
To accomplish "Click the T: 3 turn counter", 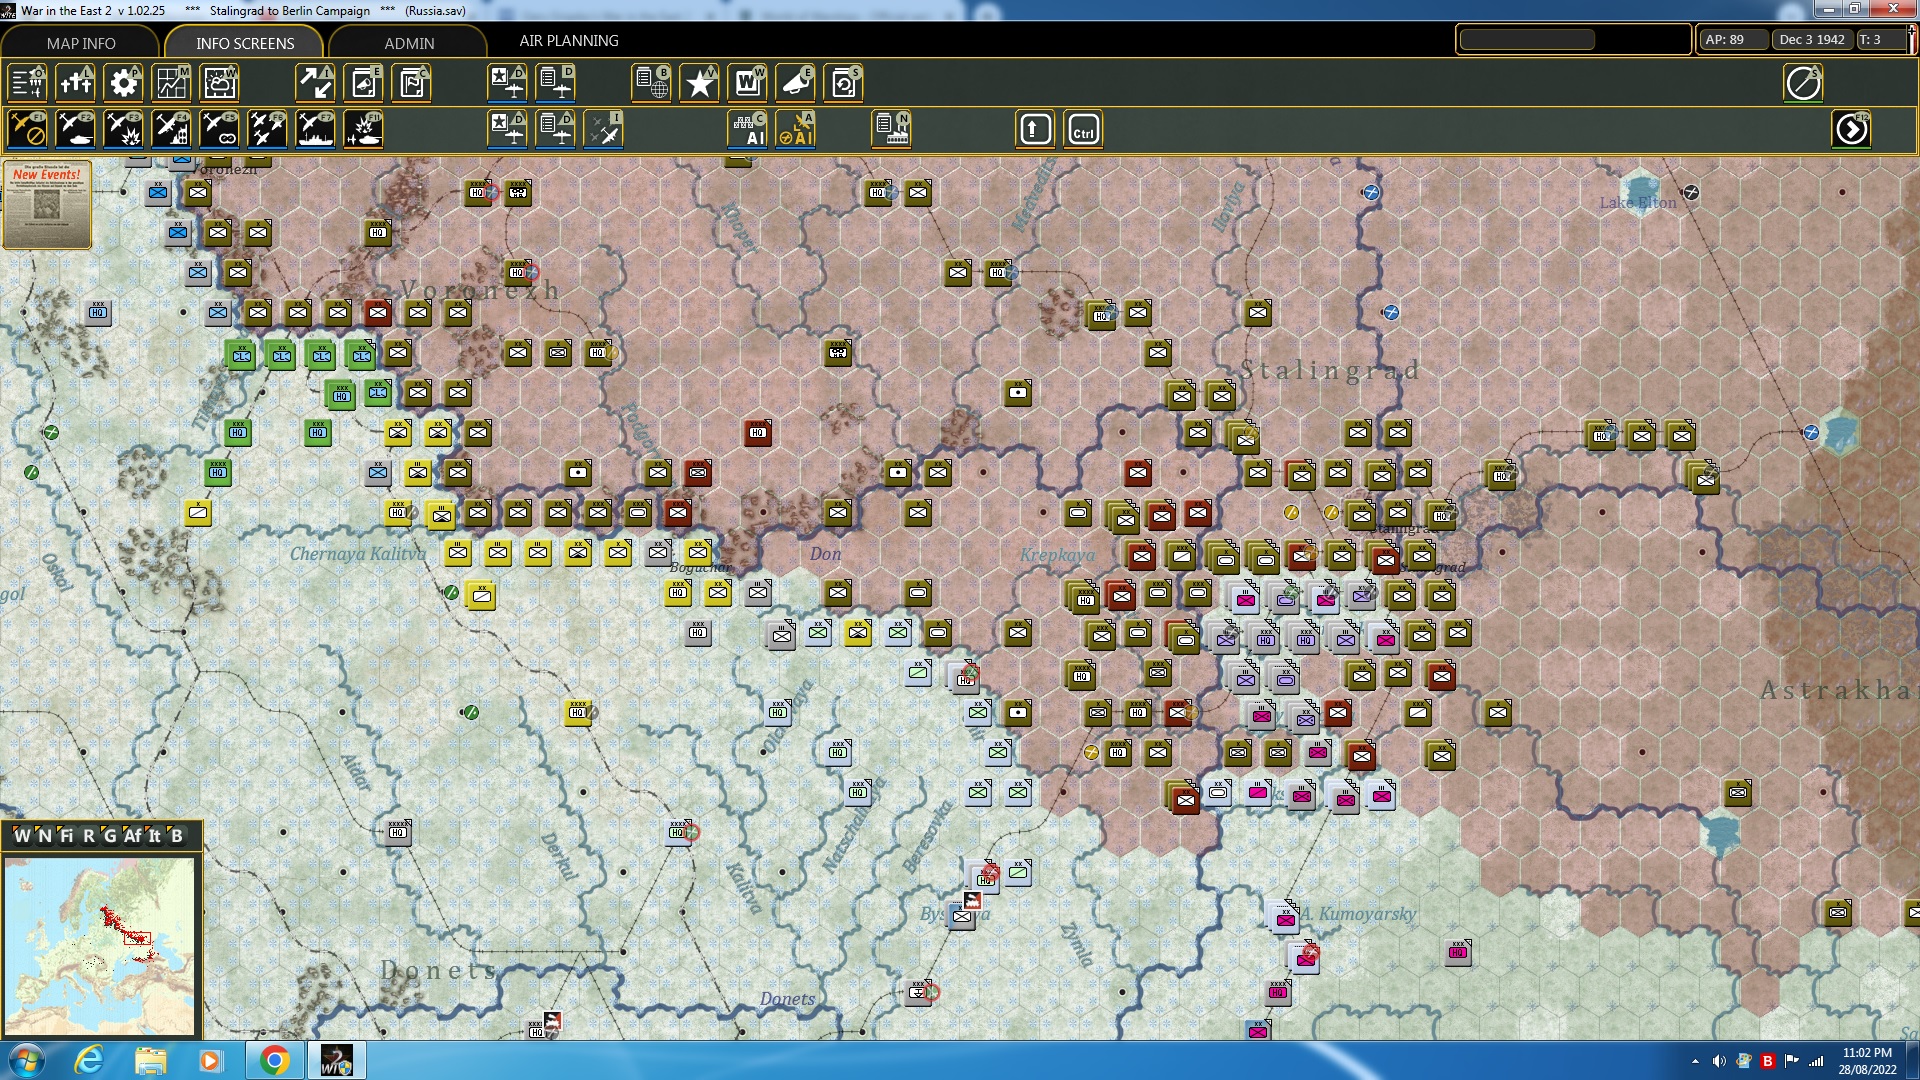I will [1879, 40].
